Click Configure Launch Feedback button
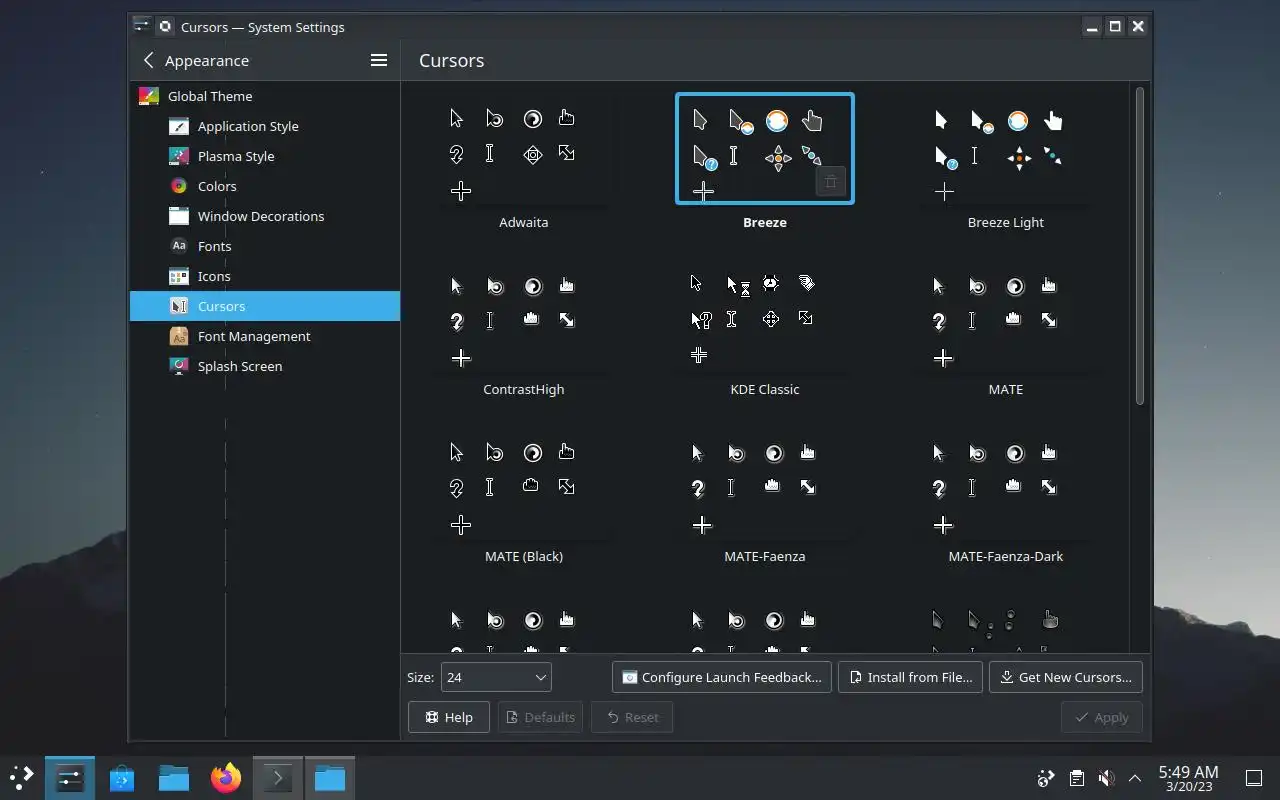This screenshot has width=1280, height=800. coord(721,677)
